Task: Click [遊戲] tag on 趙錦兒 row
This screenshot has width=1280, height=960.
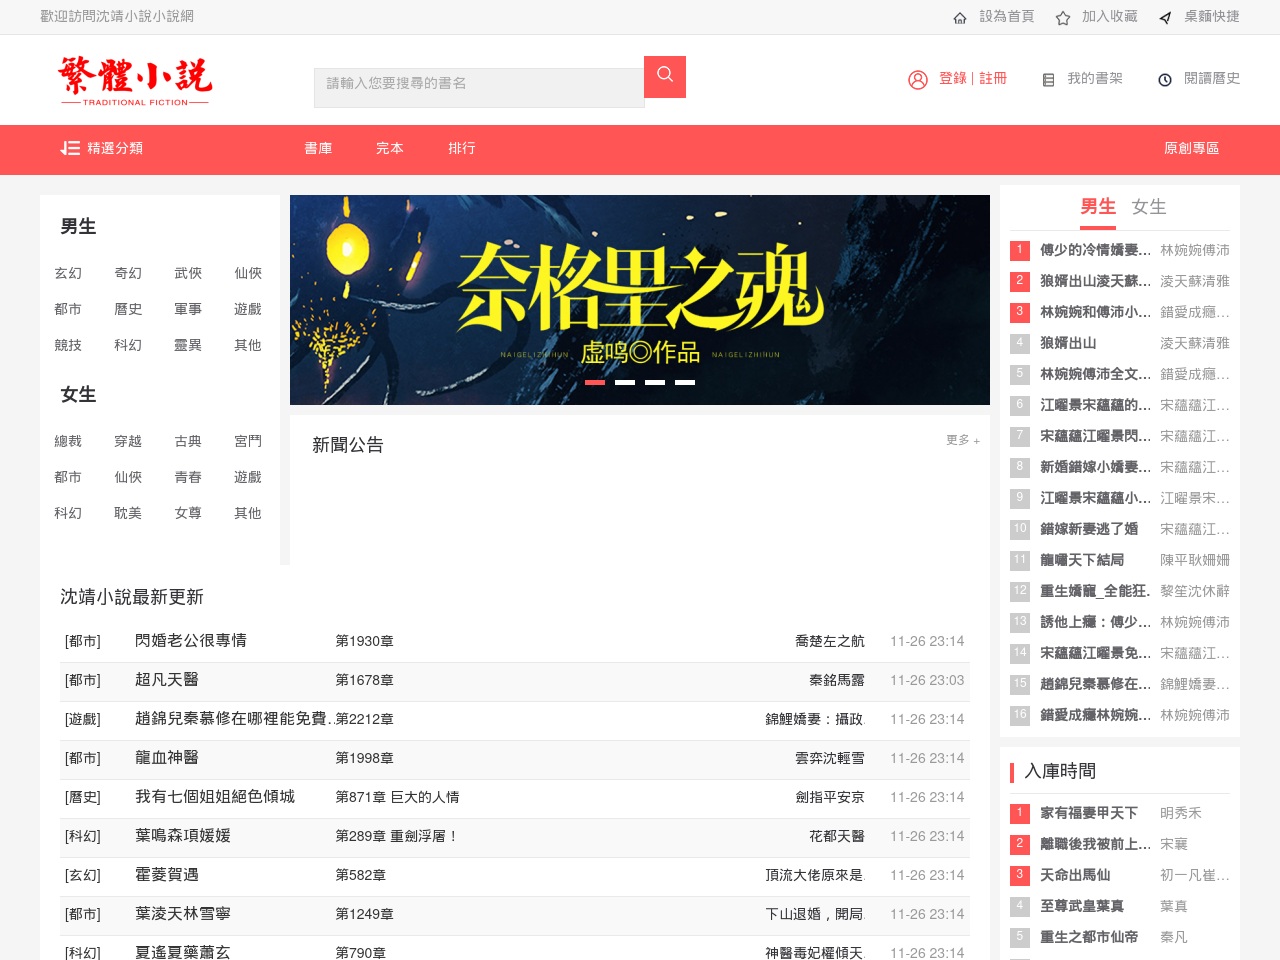Action: tap(83, 719)
